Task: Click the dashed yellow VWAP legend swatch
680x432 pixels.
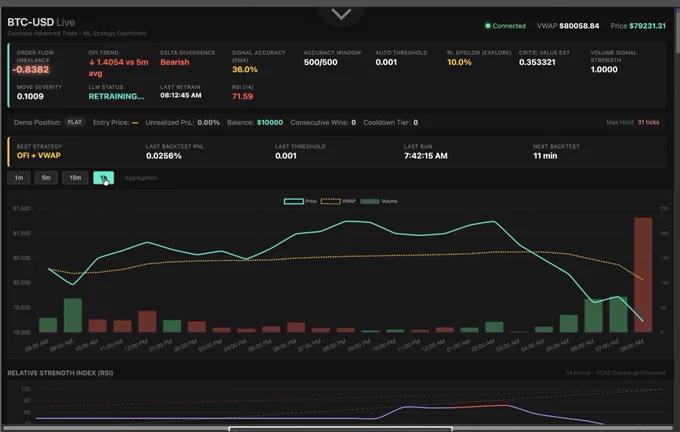Action: pos(330,201)
